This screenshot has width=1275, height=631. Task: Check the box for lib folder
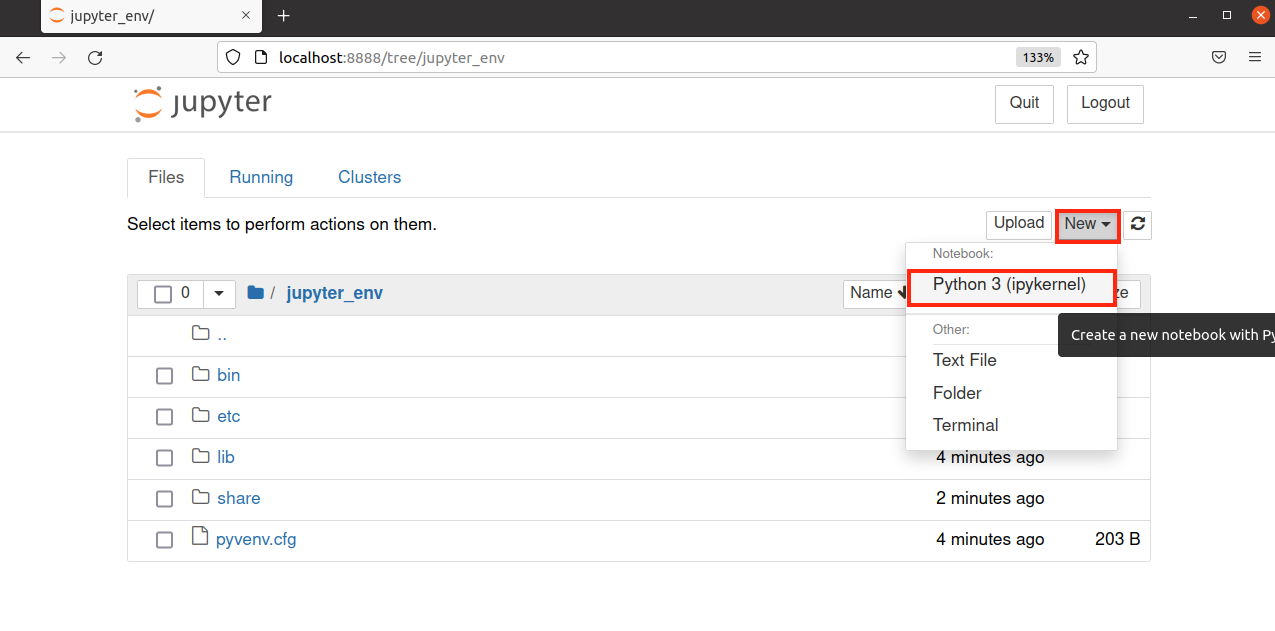point(164,458)
